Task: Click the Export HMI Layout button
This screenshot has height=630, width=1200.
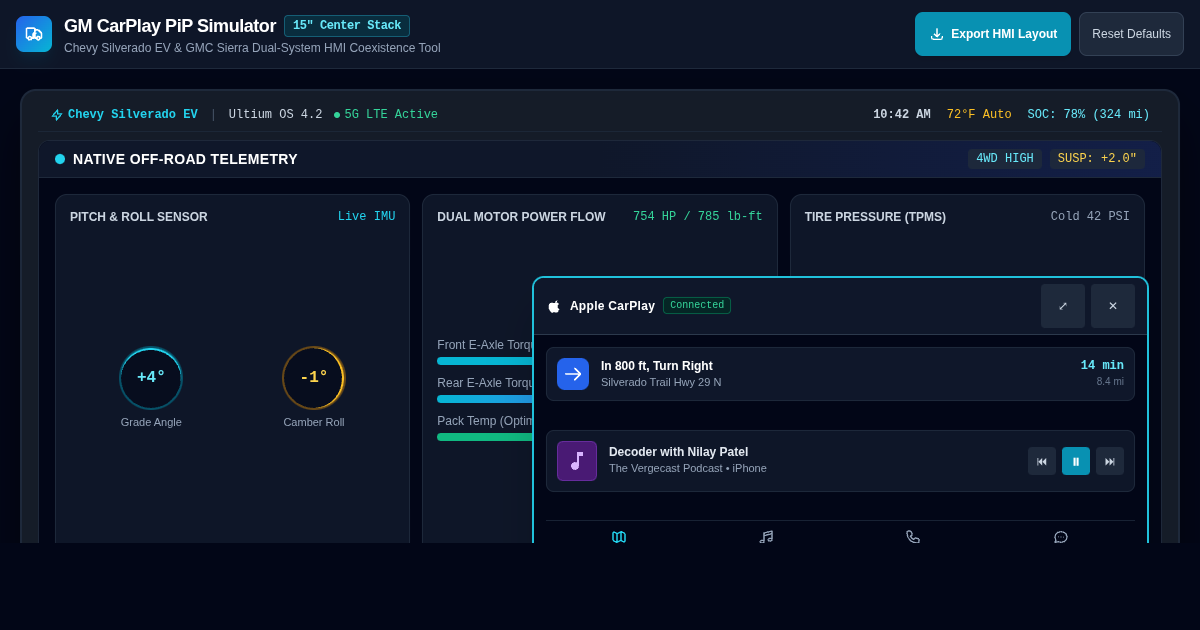Action: point(993,34)
